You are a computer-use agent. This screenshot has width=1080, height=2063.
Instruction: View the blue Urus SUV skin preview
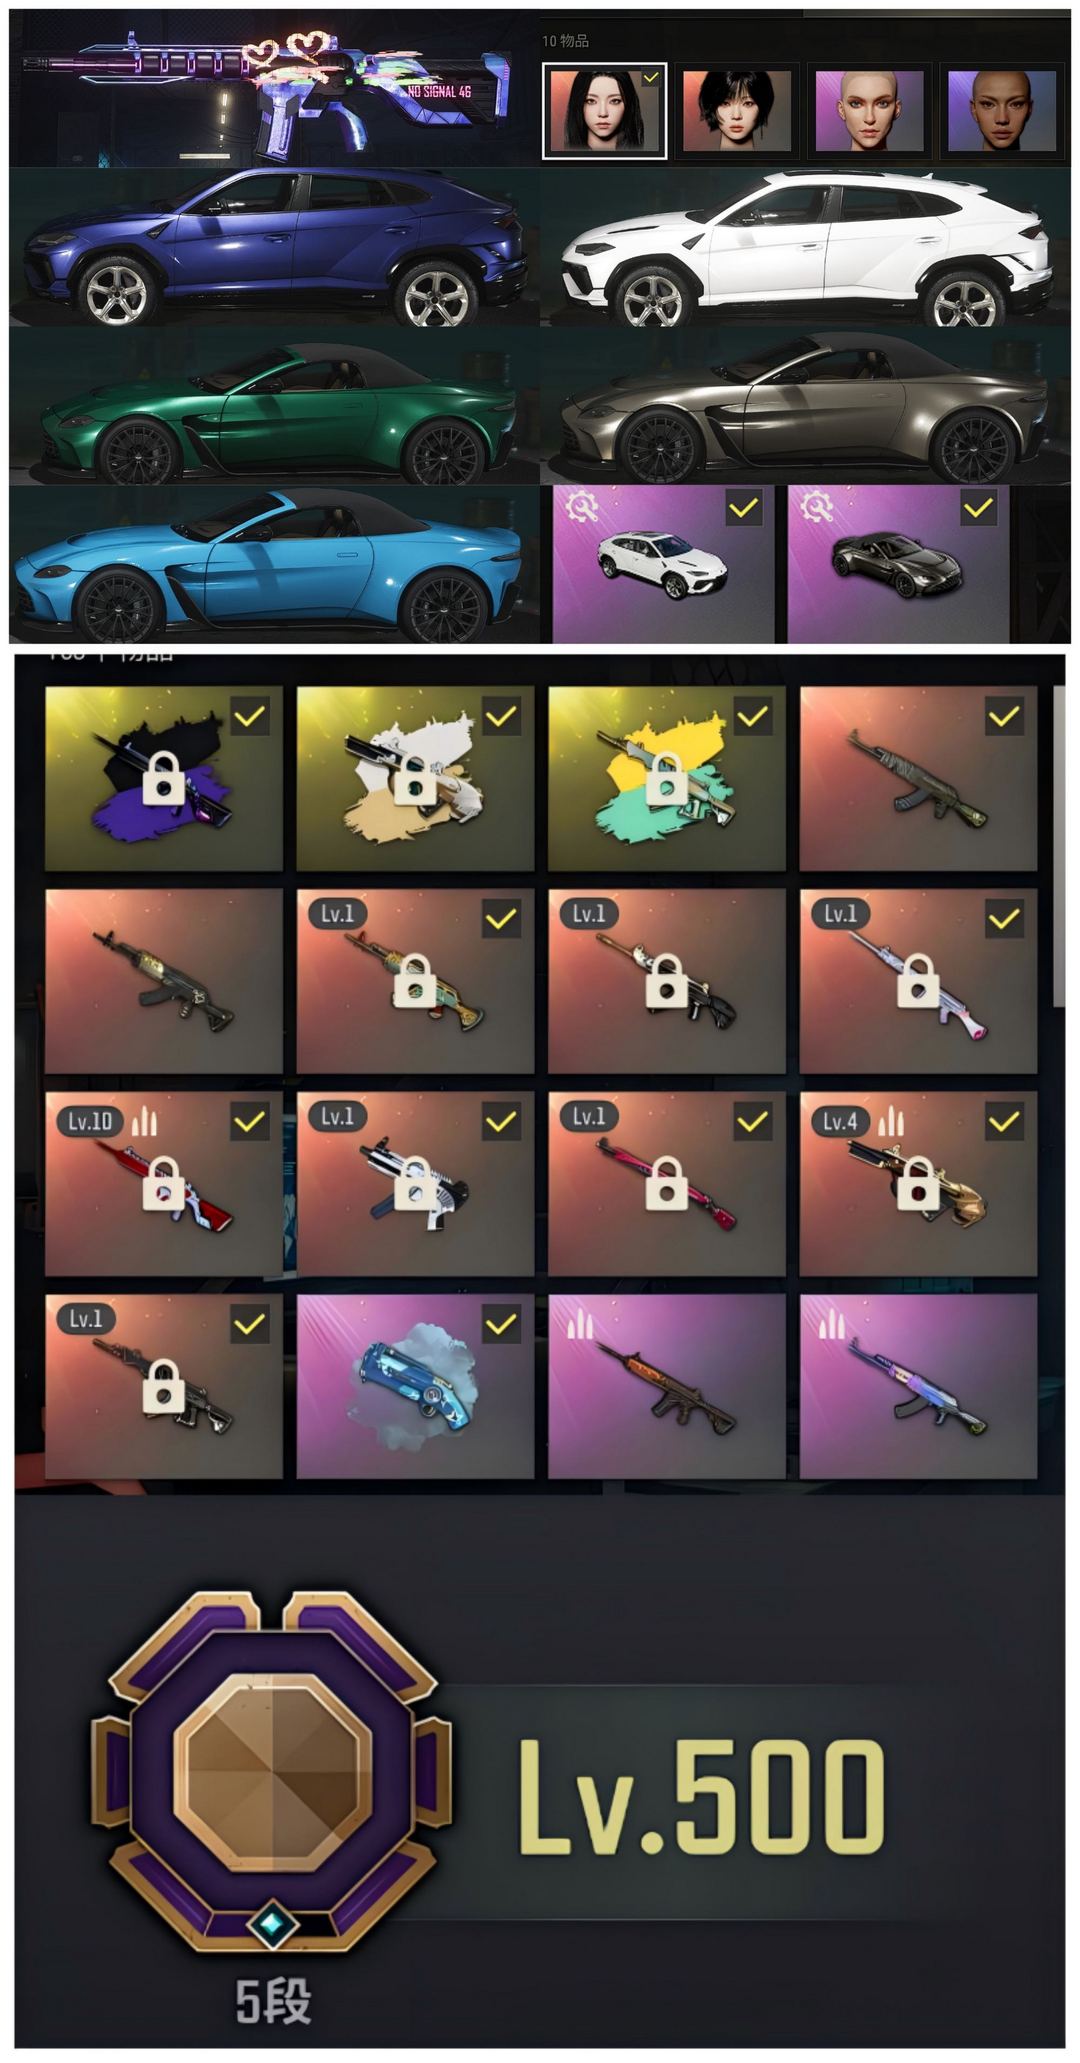[275, 246]
